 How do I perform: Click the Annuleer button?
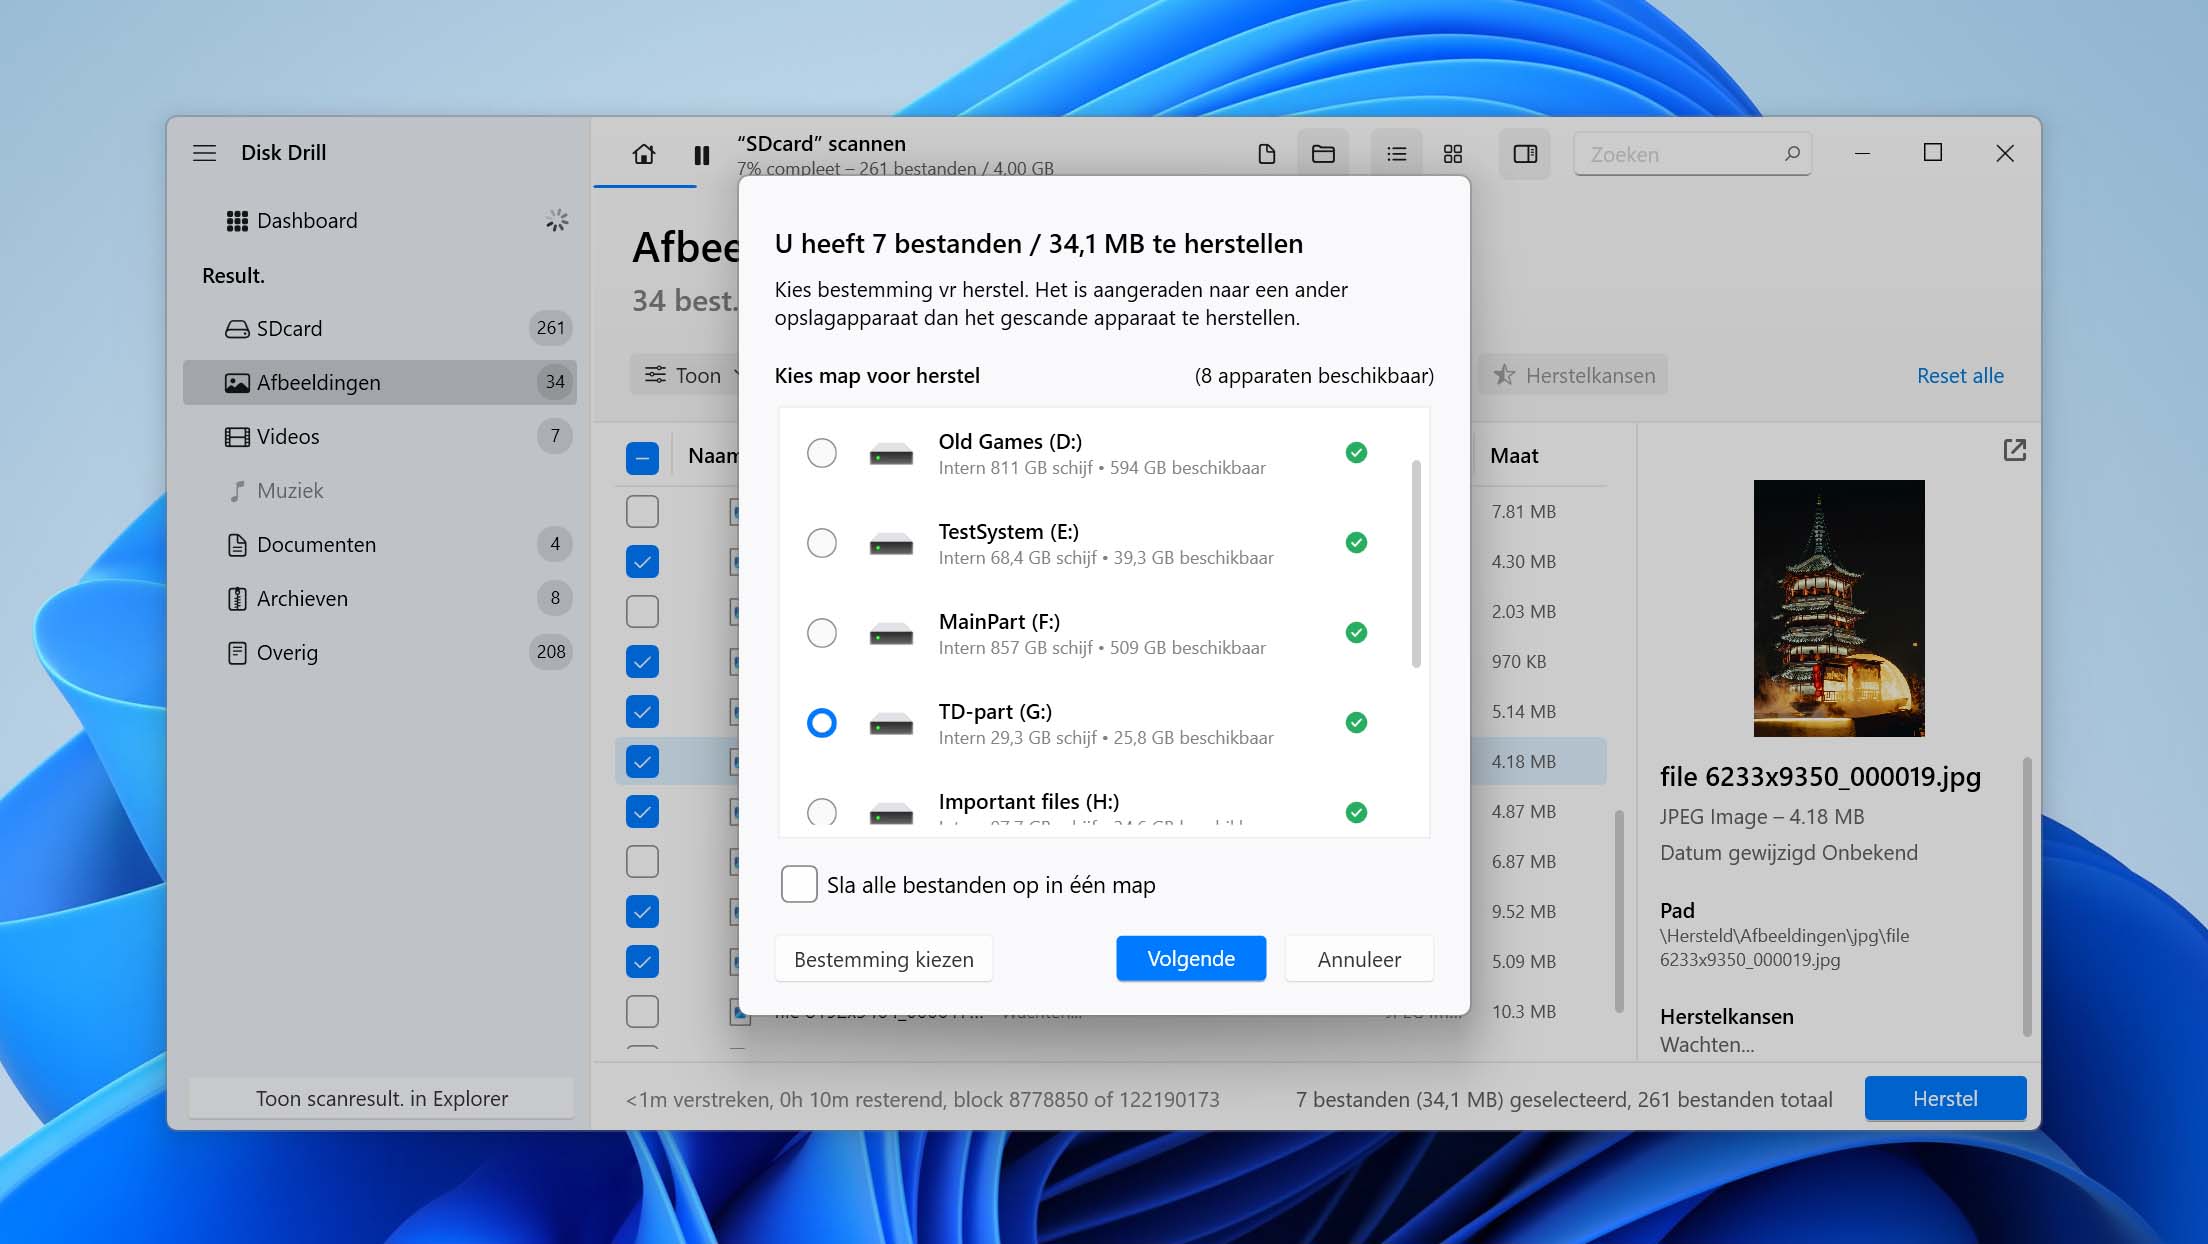(1359, 959)
